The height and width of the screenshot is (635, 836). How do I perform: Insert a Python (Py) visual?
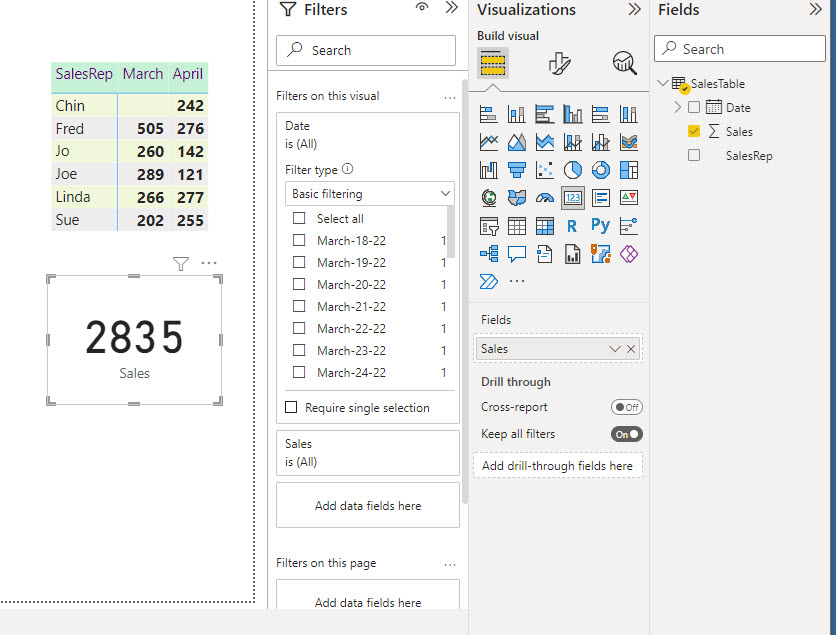coord(601,226)
